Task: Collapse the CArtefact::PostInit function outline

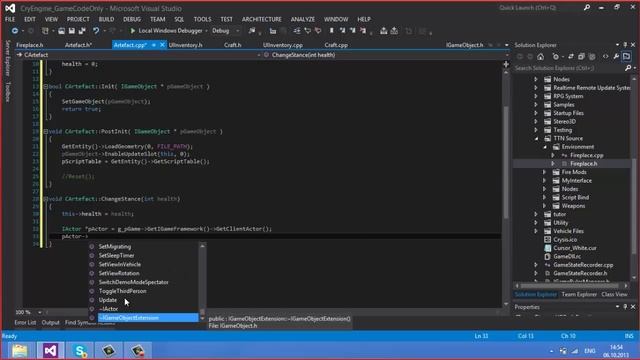Action: pyautogui.click(x=45, y=131)
